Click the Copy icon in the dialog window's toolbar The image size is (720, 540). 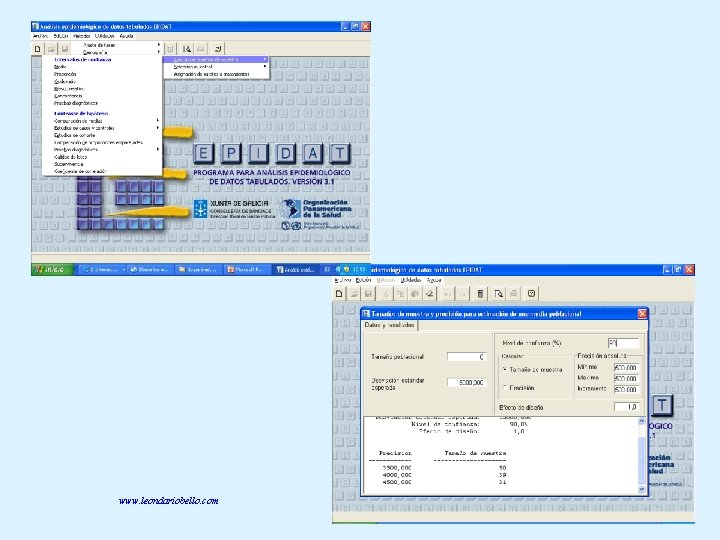point(400,293)
